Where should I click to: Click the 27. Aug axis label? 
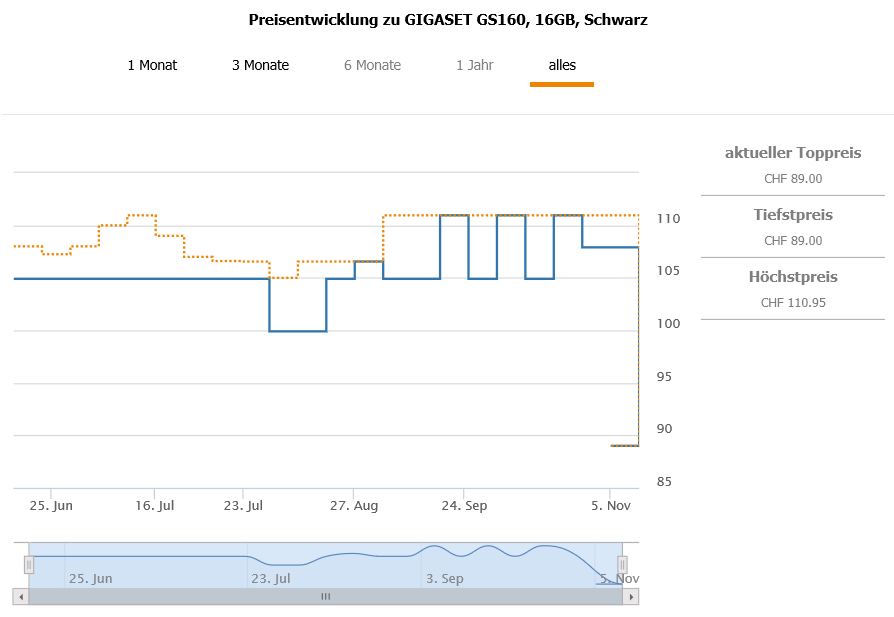[x=353, y=506]
